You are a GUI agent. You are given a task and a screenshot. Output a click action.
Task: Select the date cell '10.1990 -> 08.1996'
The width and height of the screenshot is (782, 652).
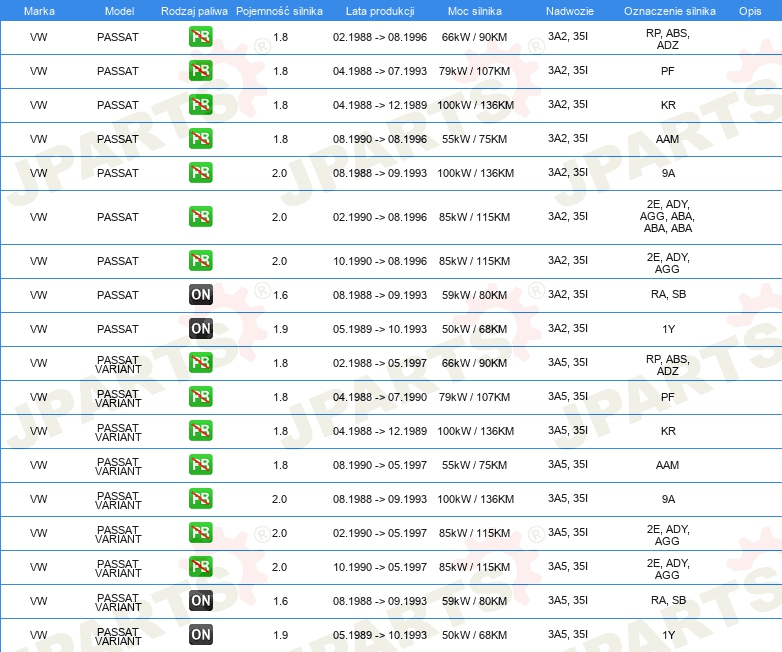coord(380,261)
